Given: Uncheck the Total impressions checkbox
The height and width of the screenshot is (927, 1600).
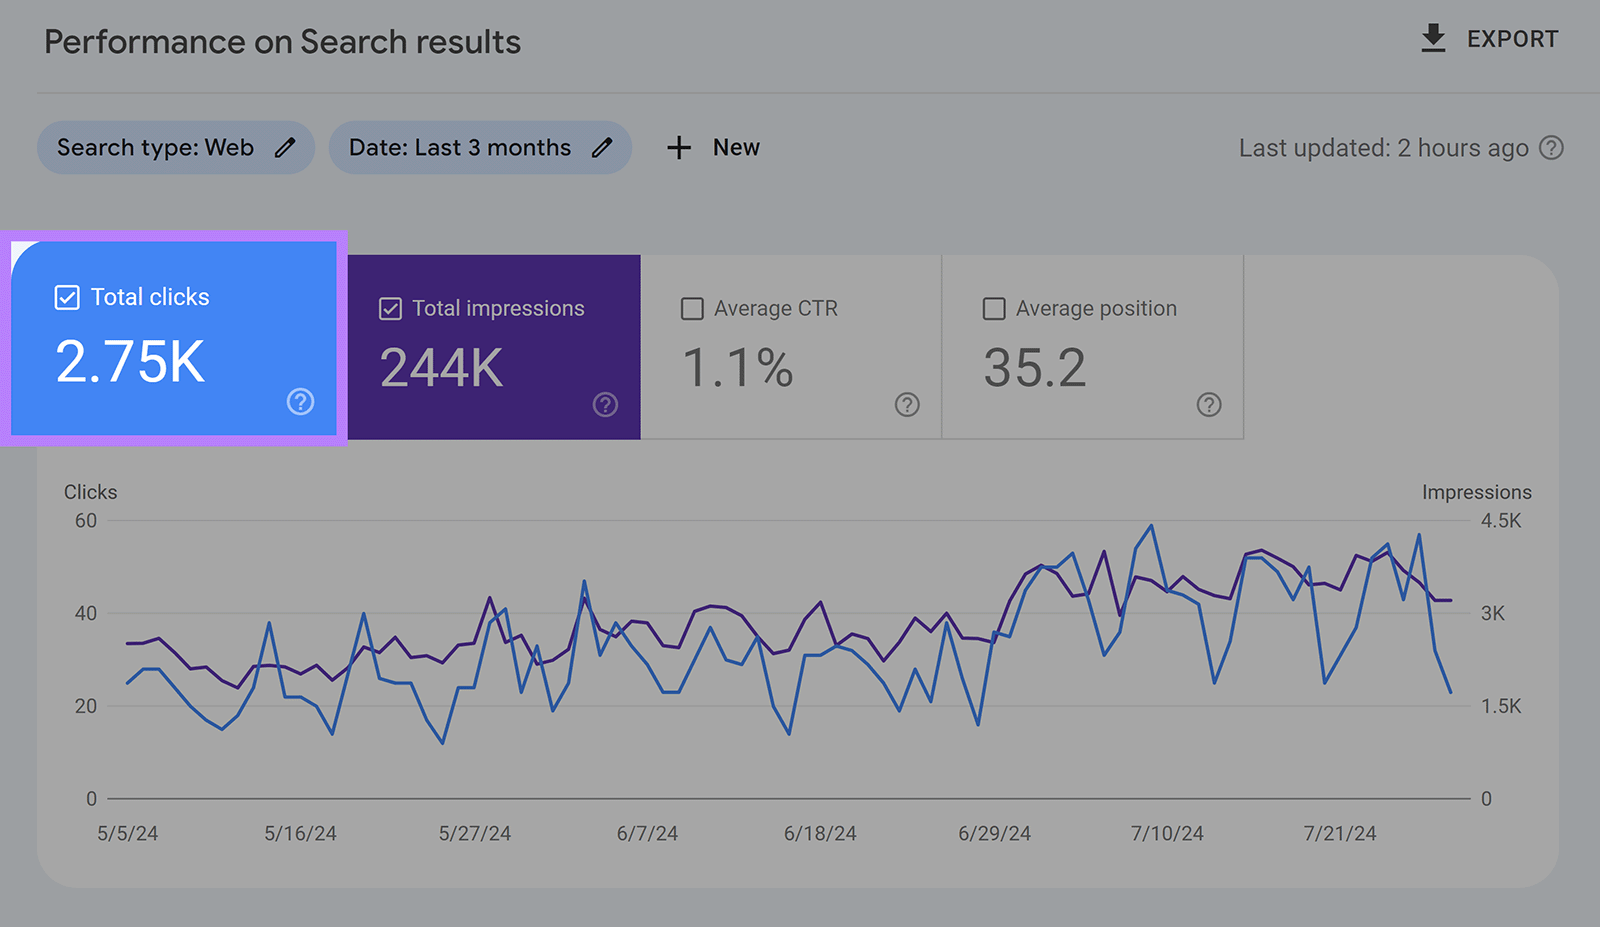Looking at the screenshot, I should click(389, 308).
